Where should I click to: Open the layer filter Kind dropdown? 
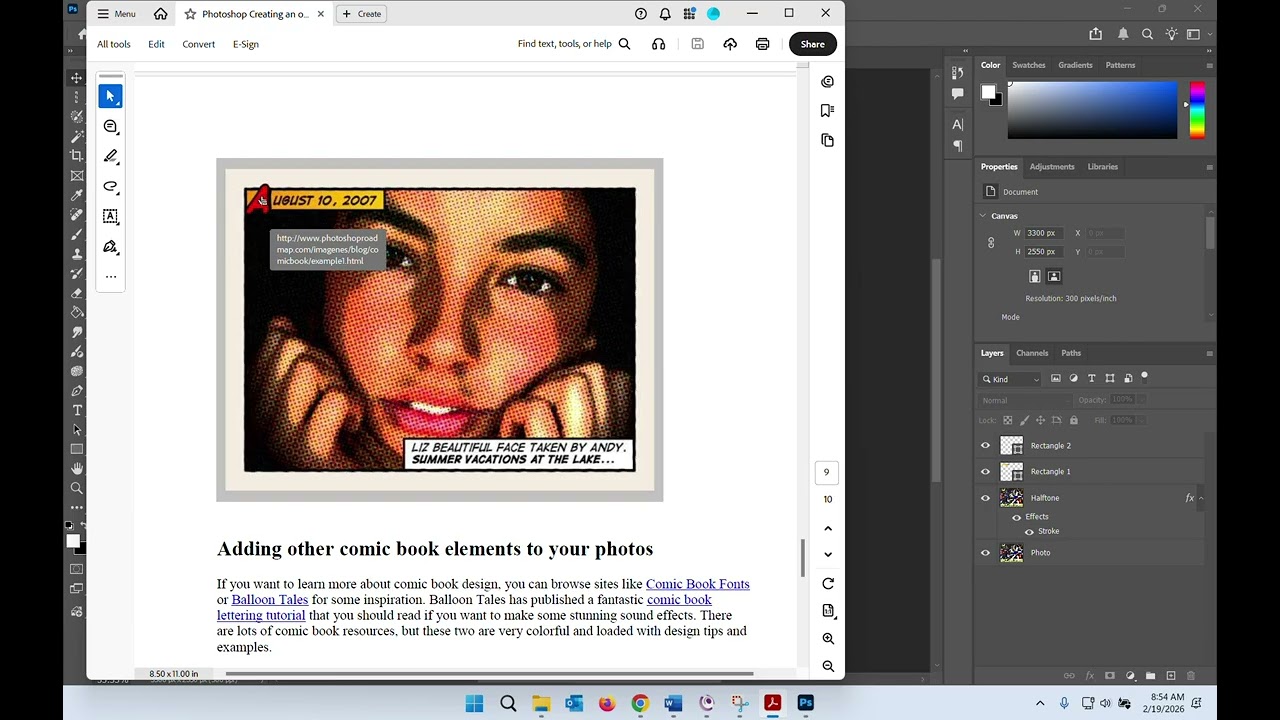pyautogui.click(x=1011, y=379)
